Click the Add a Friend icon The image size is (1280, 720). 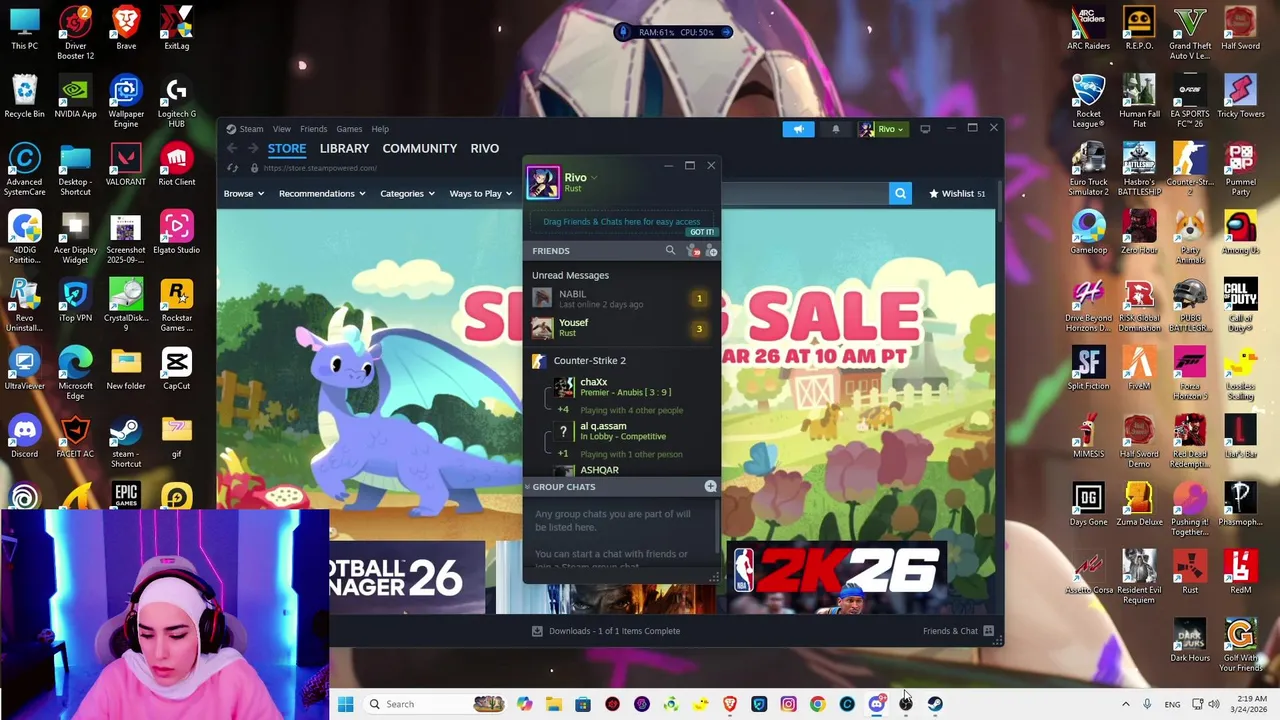pos(712,251)
